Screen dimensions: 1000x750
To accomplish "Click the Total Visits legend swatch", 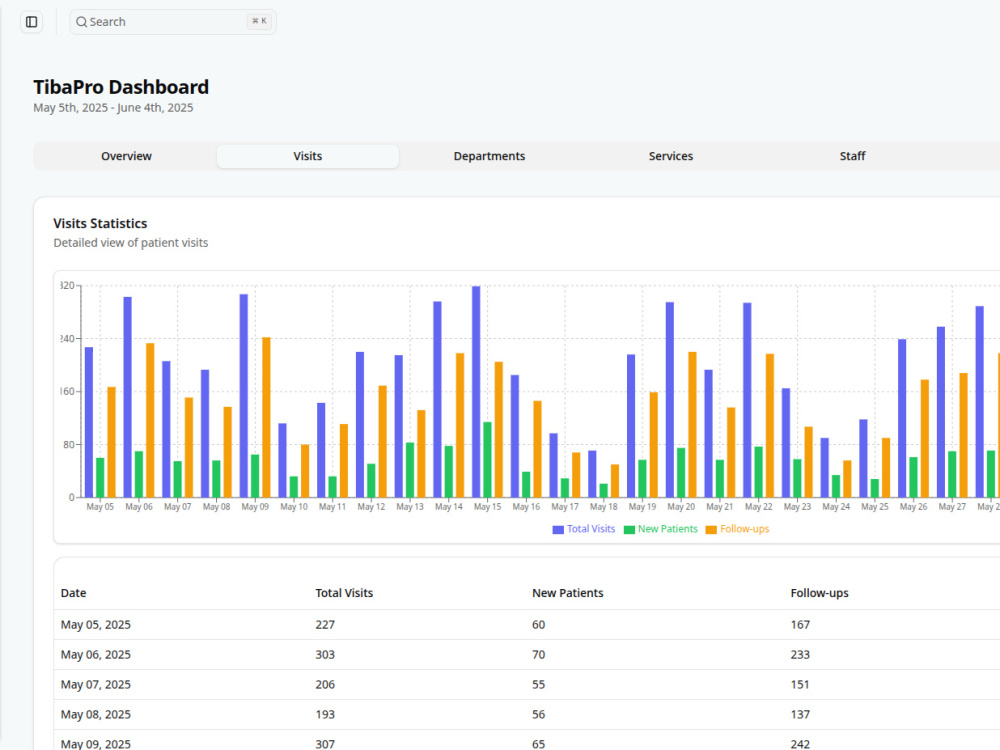I will point(558,529).
